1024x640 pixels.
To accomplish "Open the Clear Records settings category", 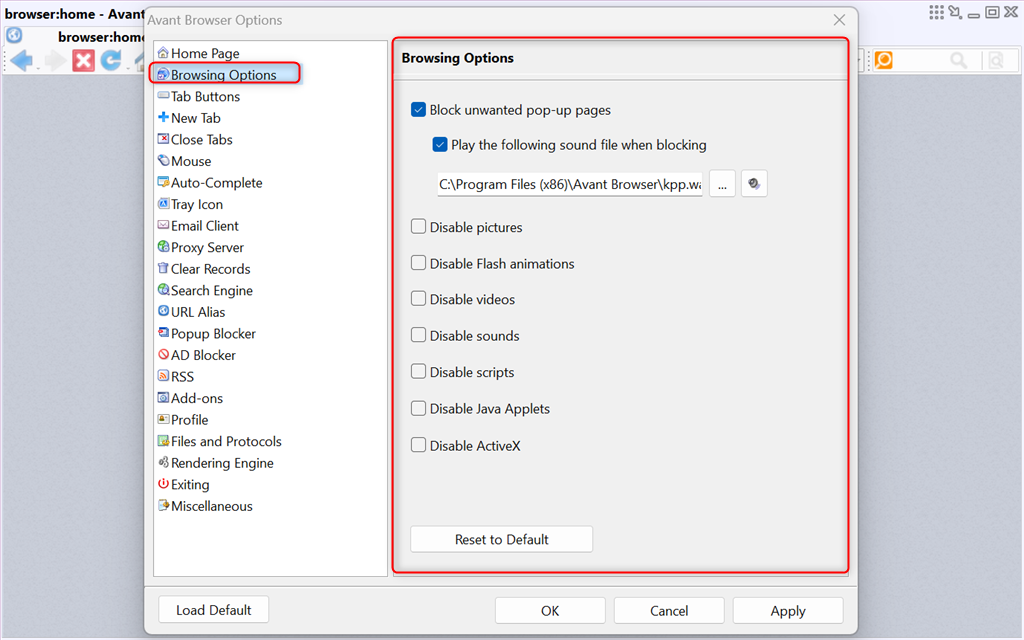I will (x=204, y=269).
